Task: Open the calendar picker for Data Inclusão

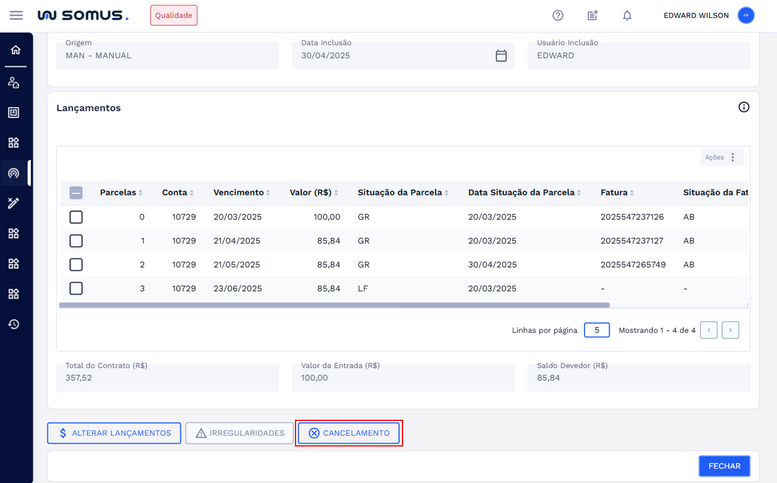Action: pos(501,56)
